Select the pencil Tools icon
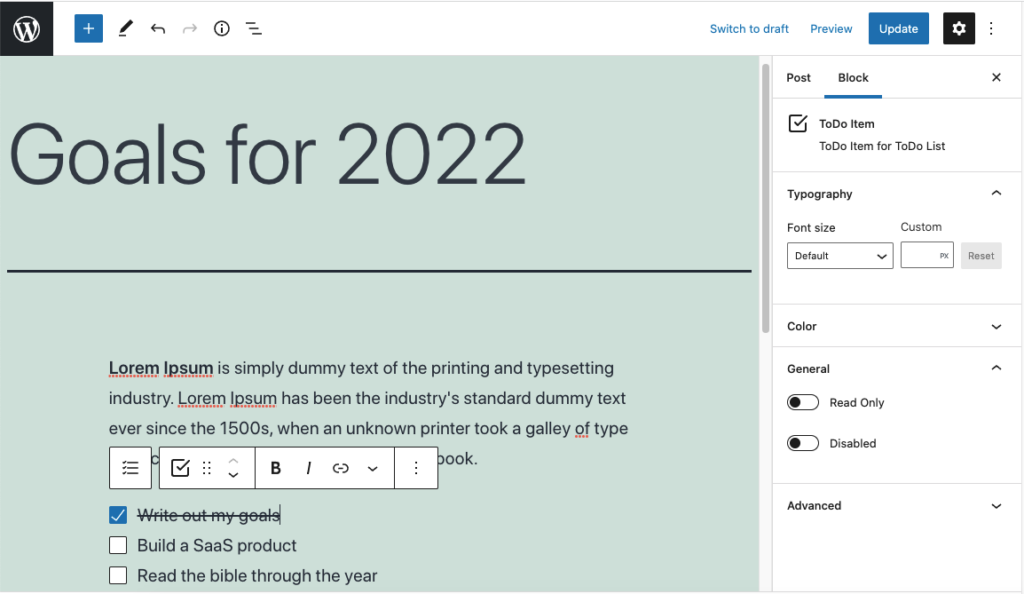Image resolution: width=1024 pixels, height=594 pixels. pyautogui.click(x=125, y=29)
